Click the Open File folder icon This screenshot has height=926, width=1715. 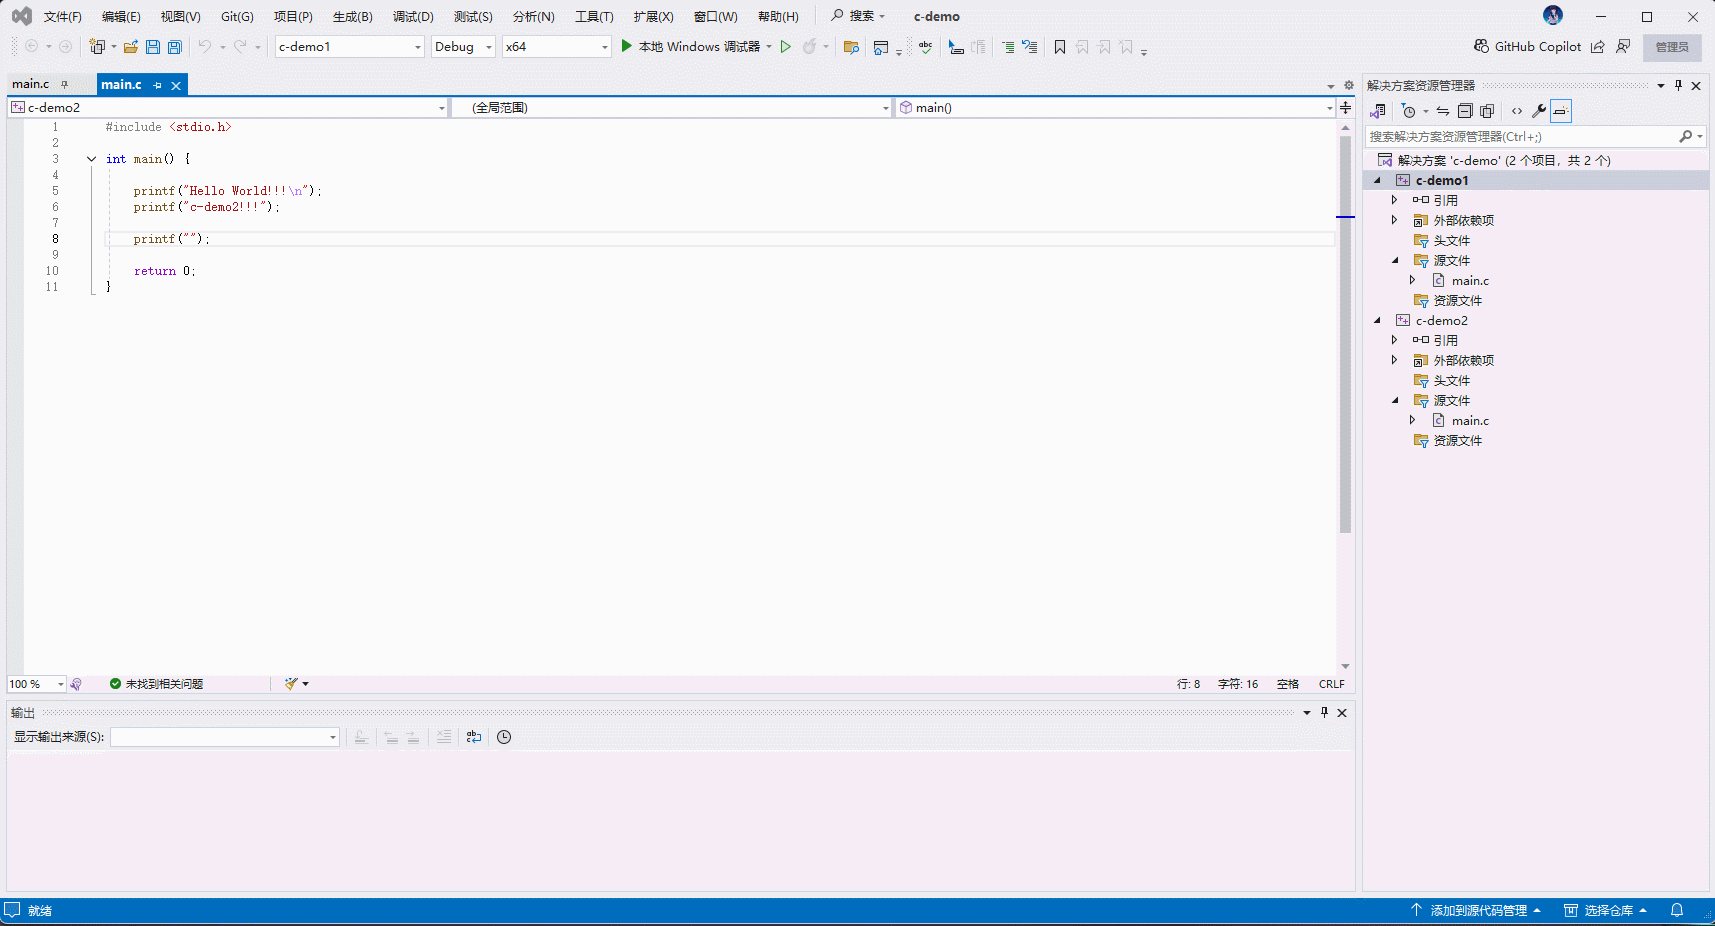131,47
